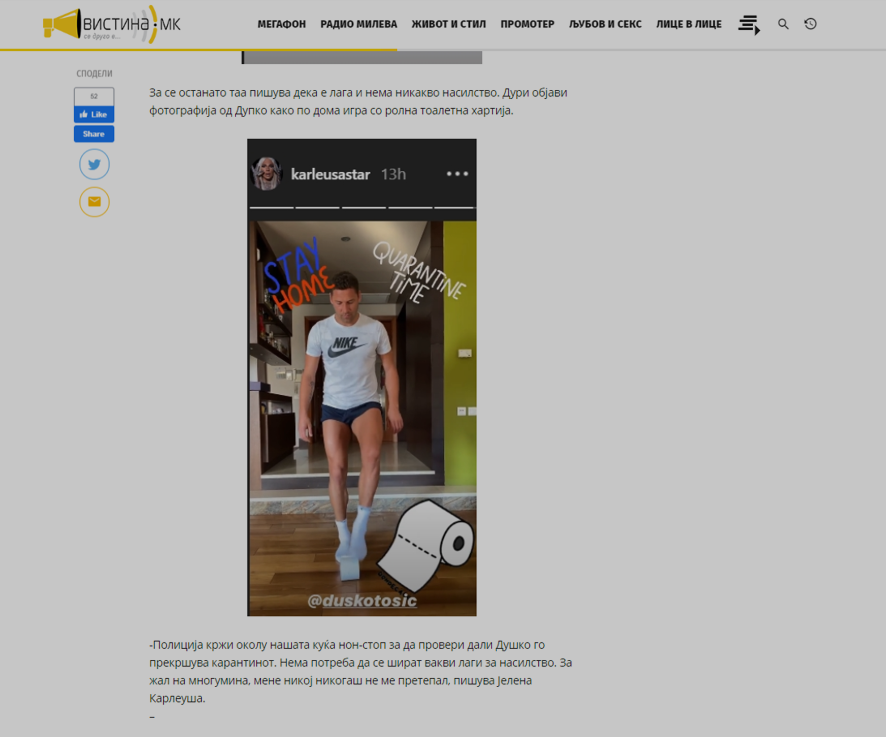Open the ПРОМОТЕР navigation item
The width and height of the screenshot is (886, 737).
coord(527,24)
